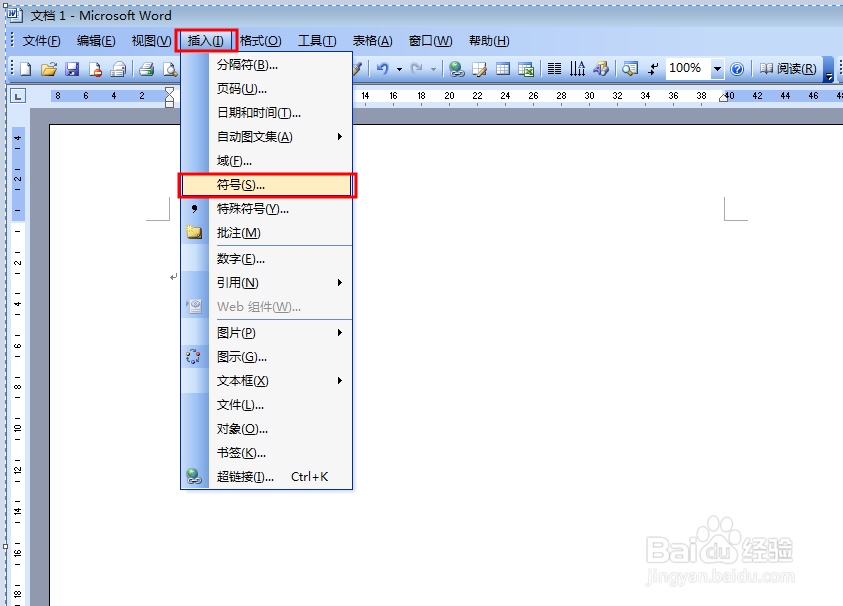Open Print Preview
The width and height of the screenshot is (843, 606).
tap(170, 69)
